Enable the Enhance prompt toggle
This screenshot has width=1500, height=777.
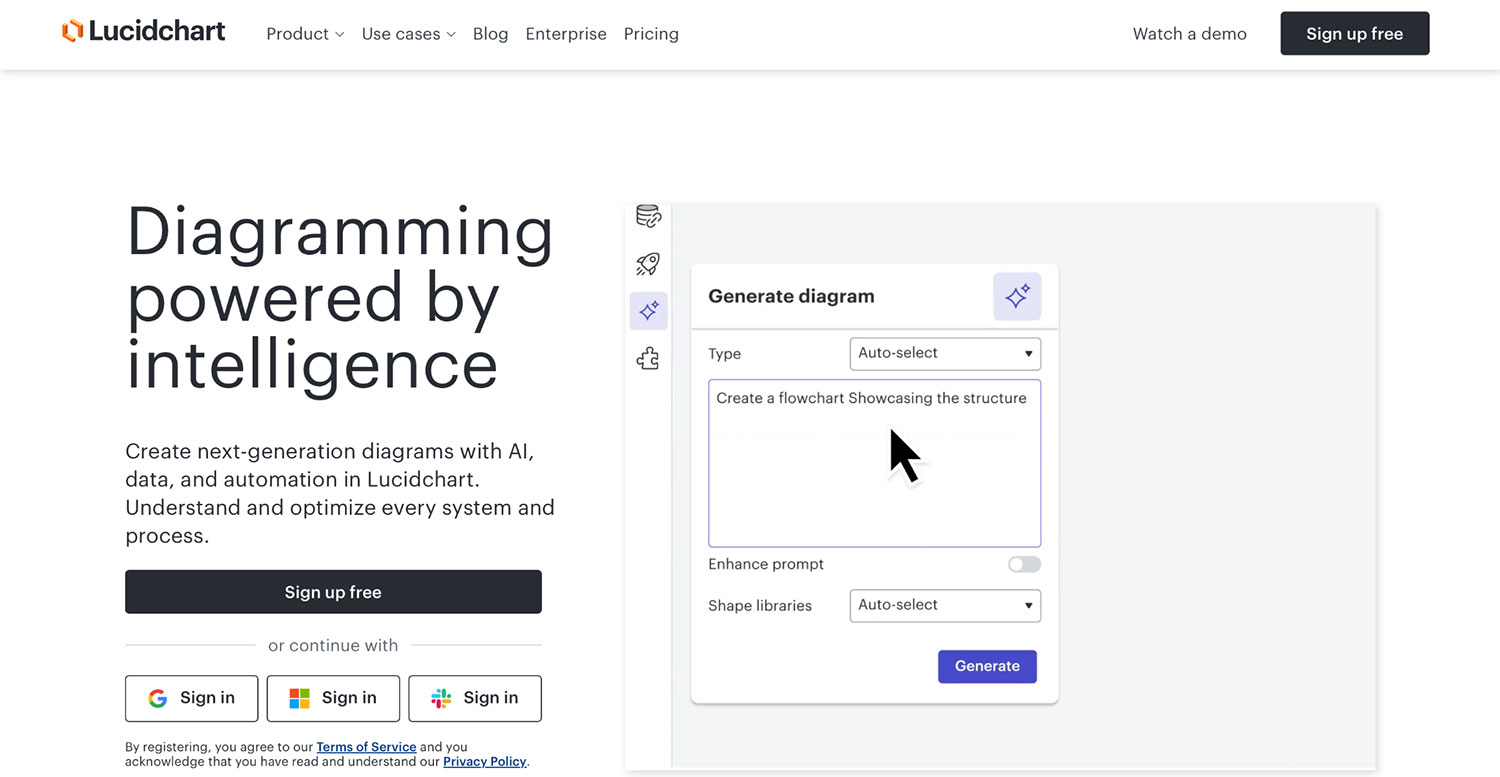pyautogui.click(x=1023, y=564)
